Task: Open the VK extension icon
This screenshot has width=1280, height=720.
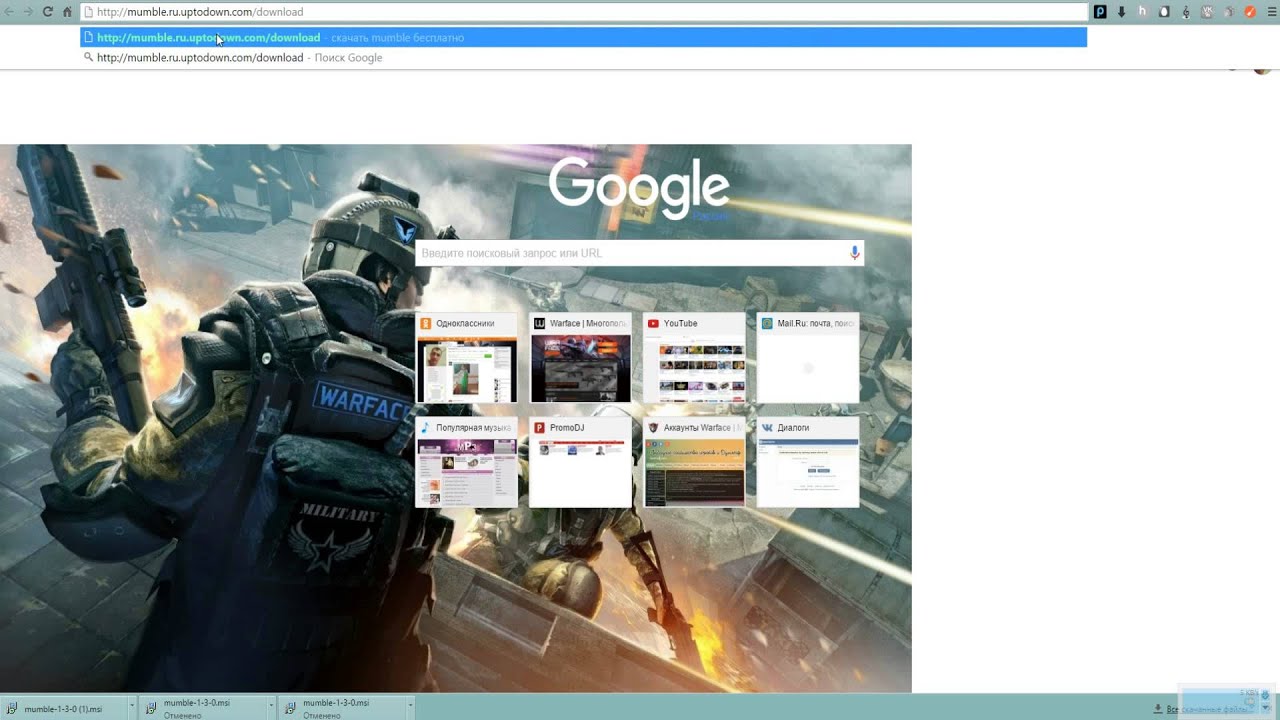Action: pyautogui.click(x=1207, y=12)
